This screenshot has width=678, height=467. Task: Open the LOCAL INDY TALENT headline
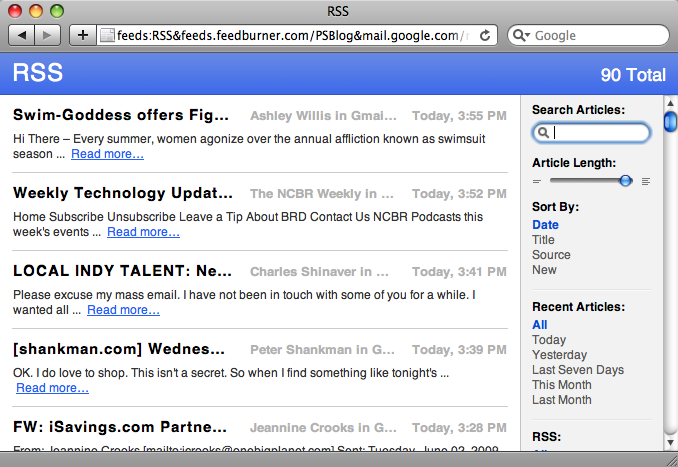tap(122, 271)
